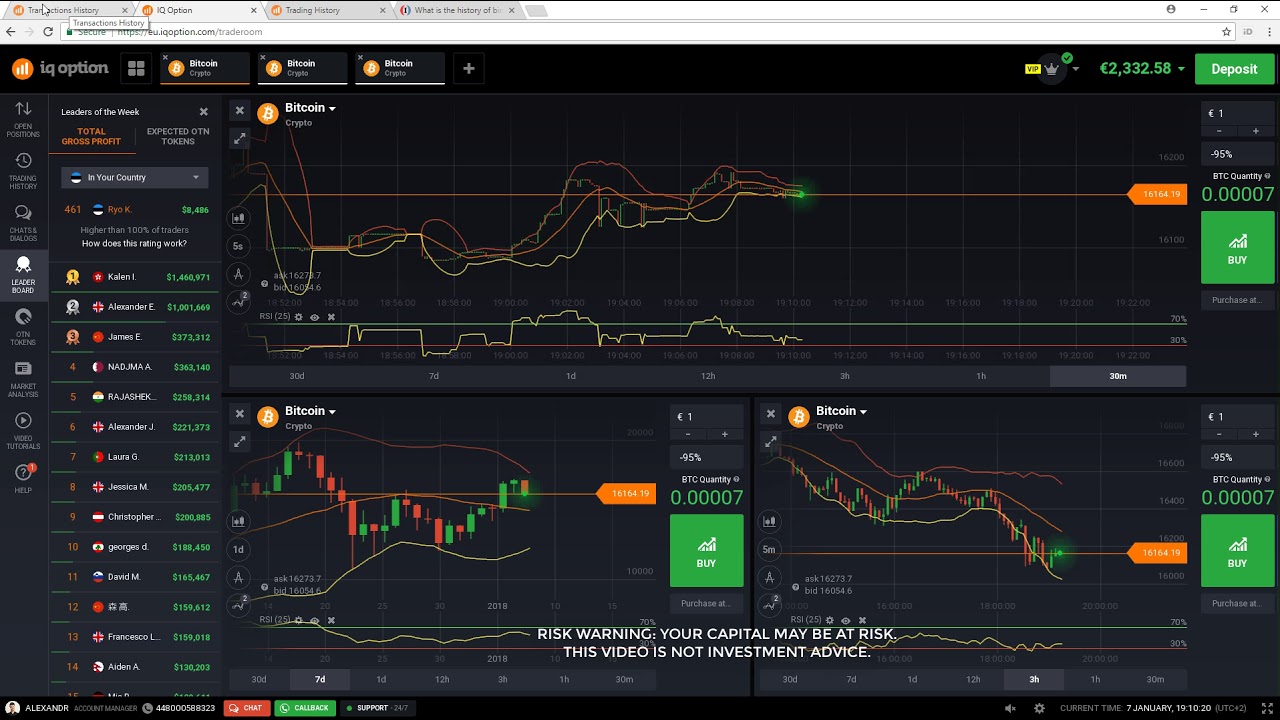Expand the account balance €2,332.58 dropdown
The height and width of the screenshot is (720, 1280).
click(x=1142, y=69)
